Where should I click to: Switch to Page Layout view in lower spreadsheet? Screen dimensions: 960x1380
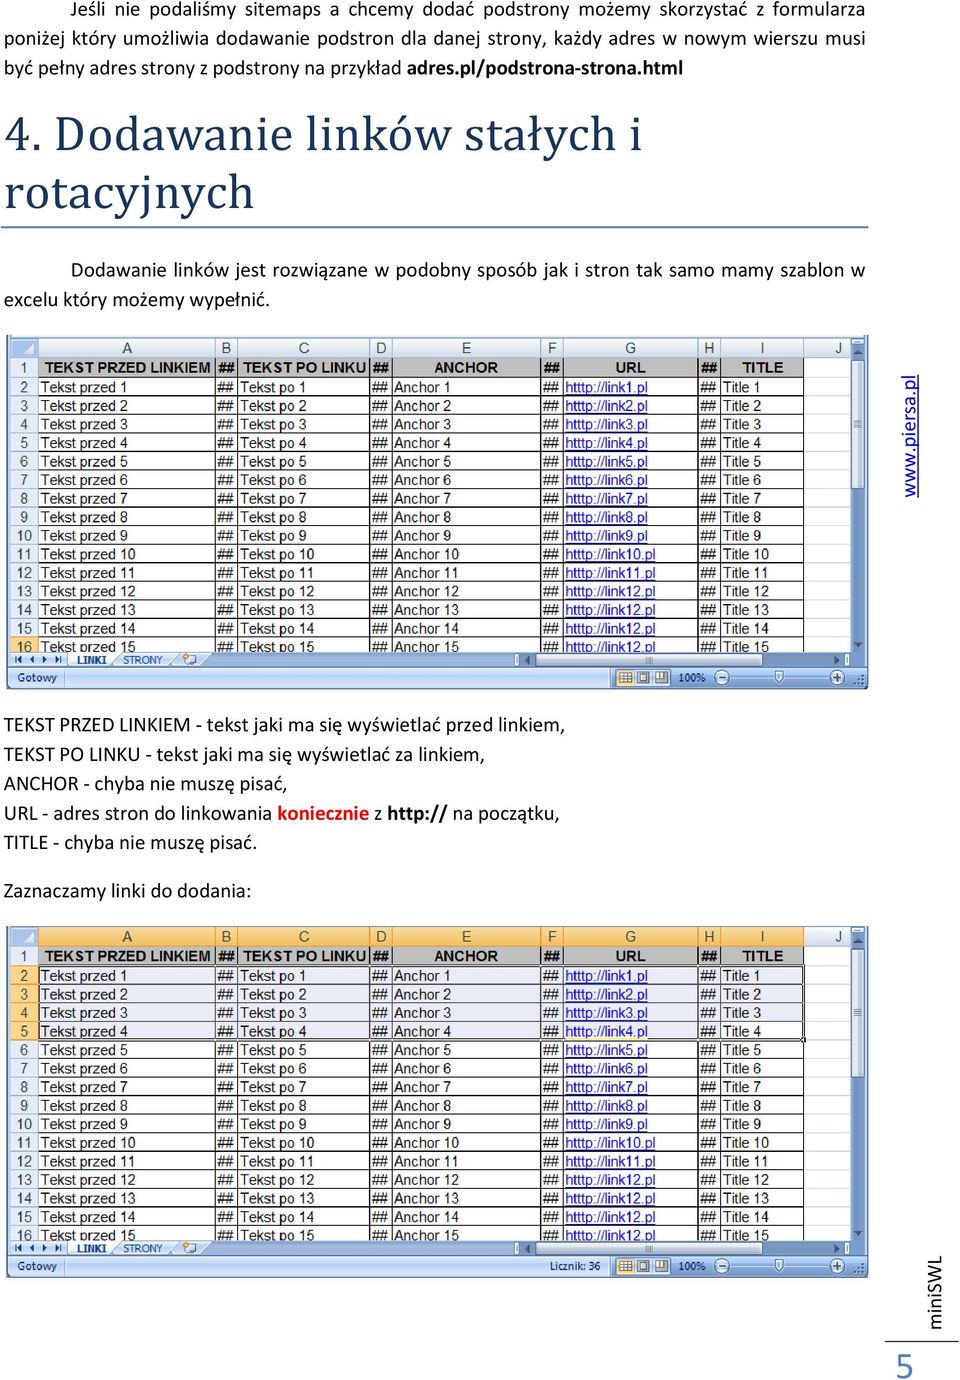(643, 1266)
